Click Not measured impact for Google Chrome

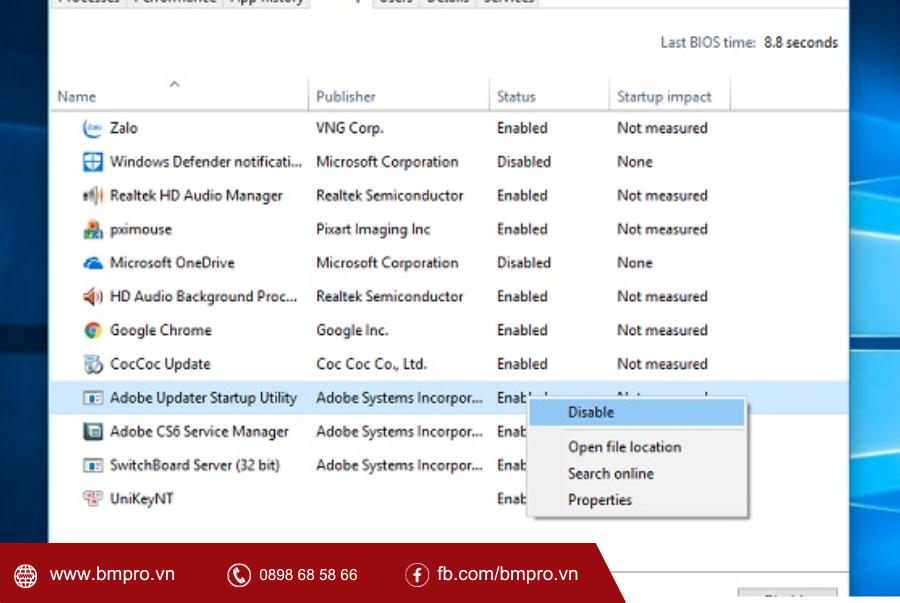click(x=662, y=330)
